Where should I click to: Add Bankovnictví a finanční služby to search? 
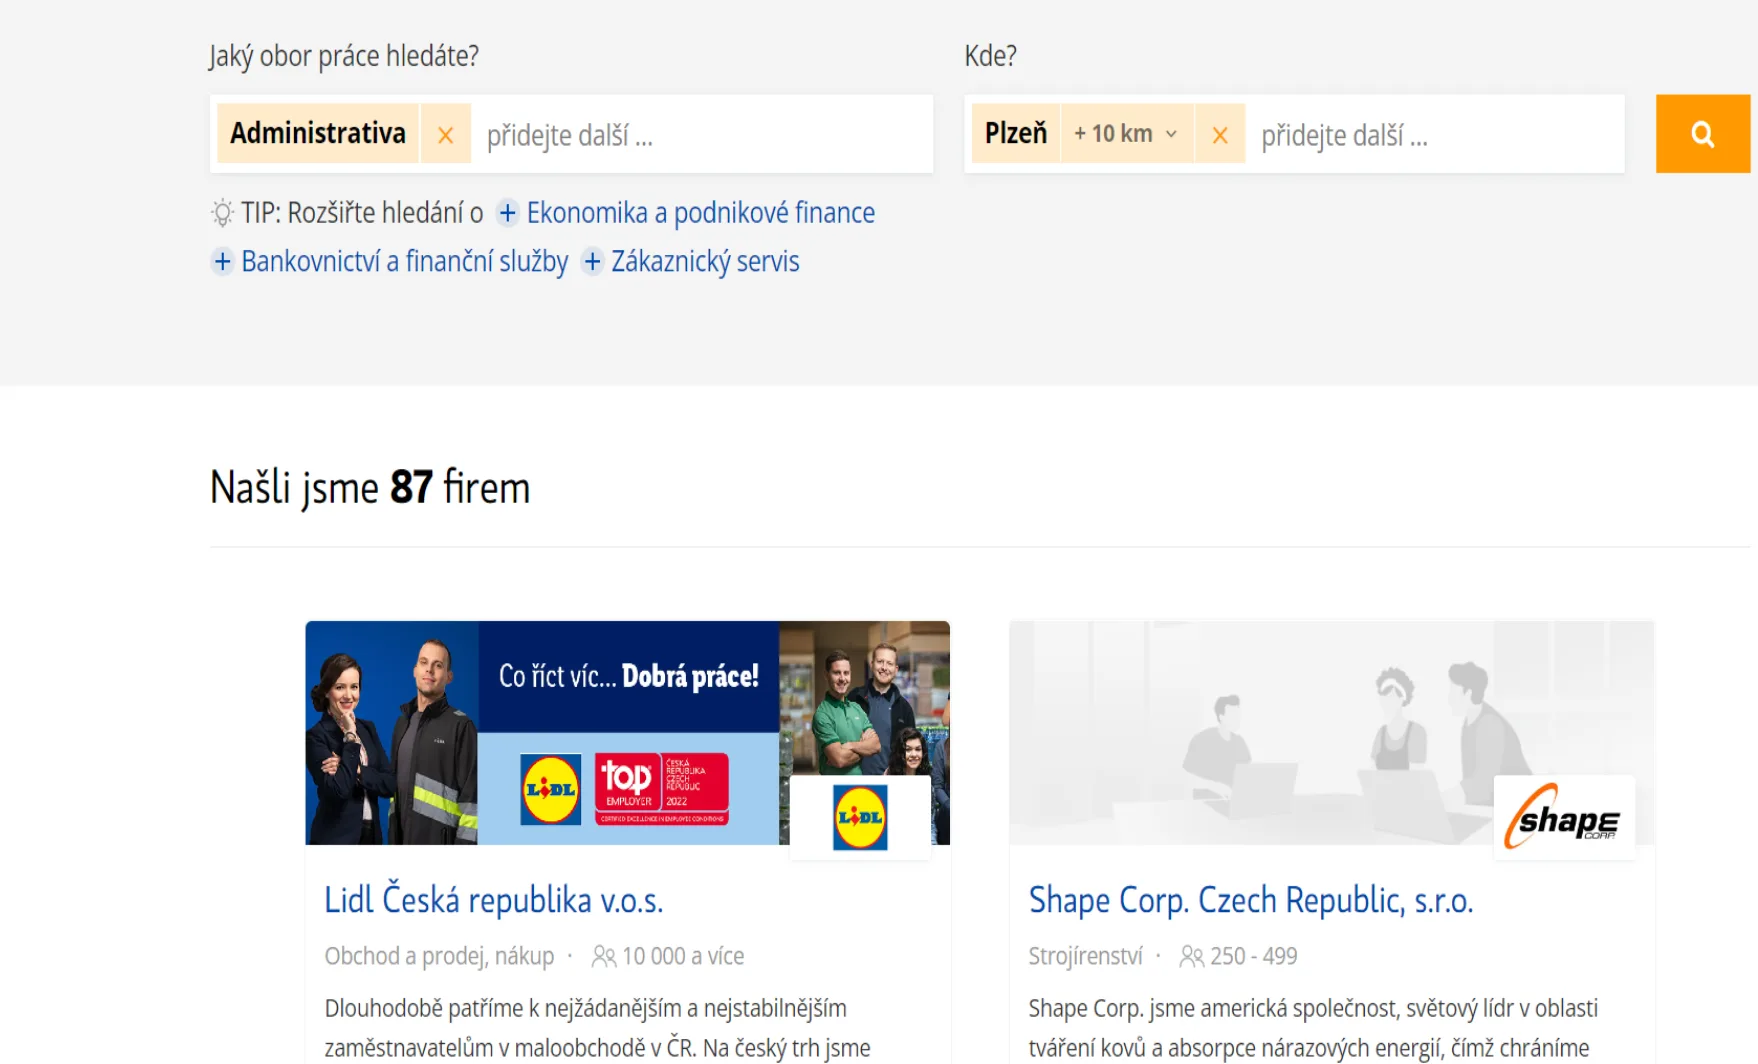tap(404, 261)
